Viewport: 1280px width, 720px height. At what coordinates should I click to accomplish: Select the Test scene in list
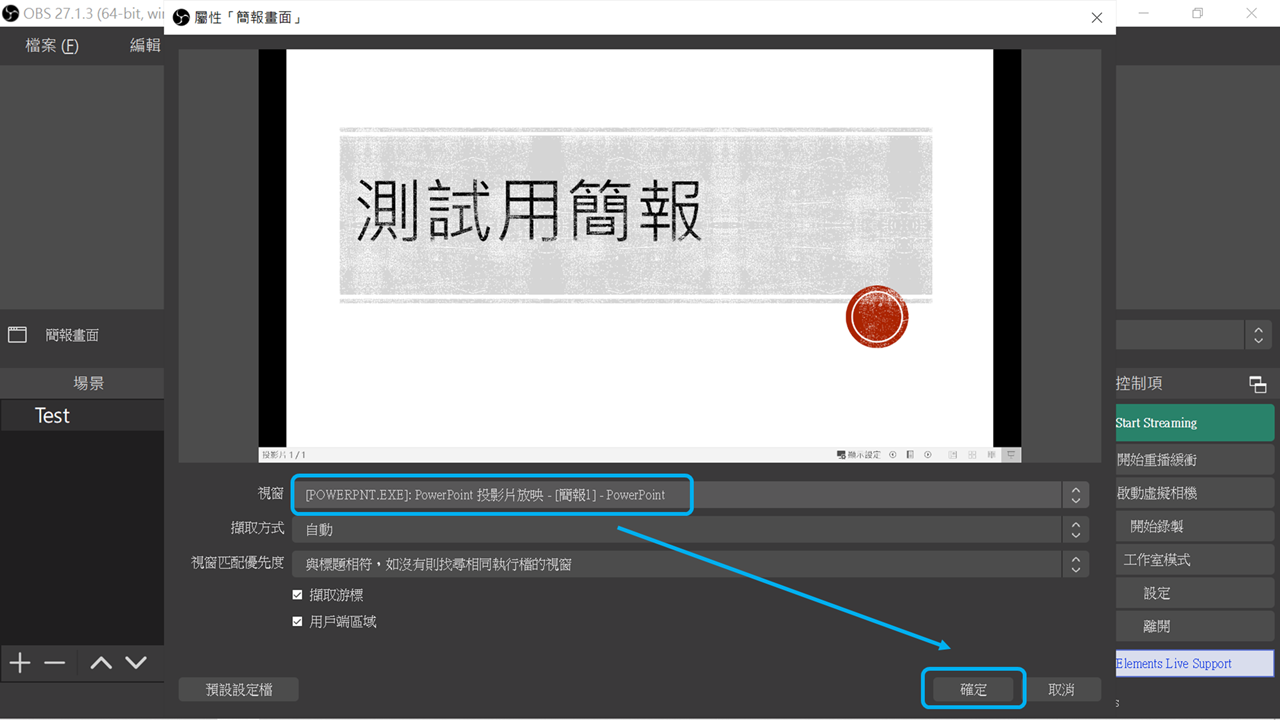pos(53,416)
